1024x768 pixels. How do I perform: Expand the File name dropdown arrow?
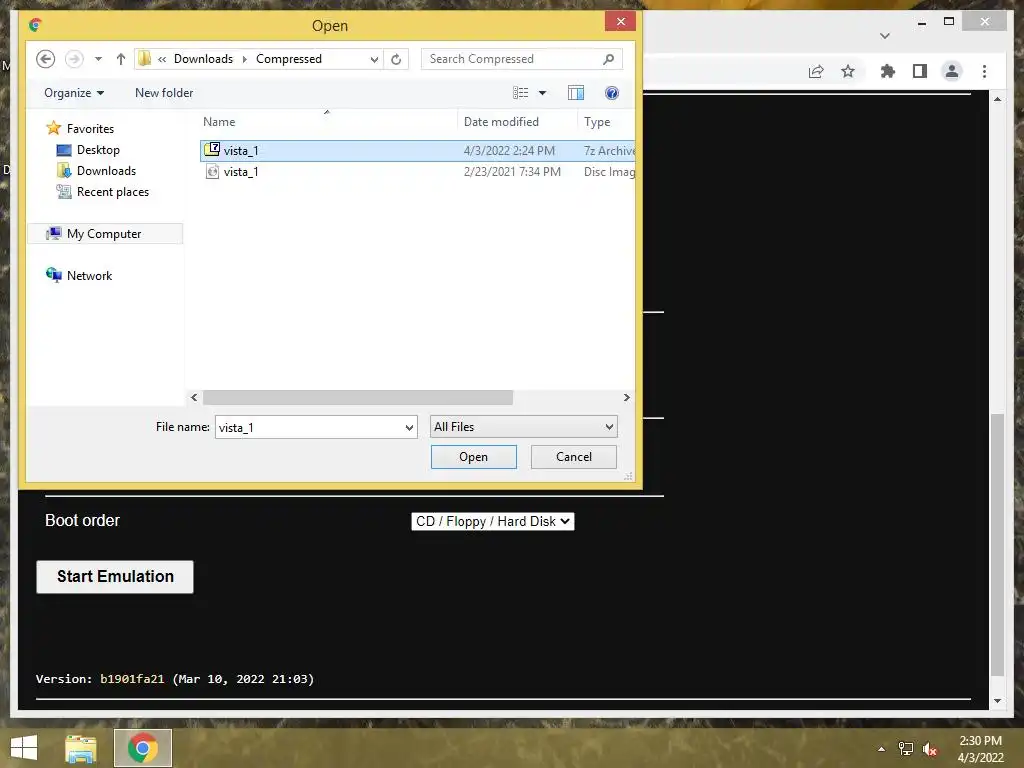pyautogui.click(x=409, y=428)
